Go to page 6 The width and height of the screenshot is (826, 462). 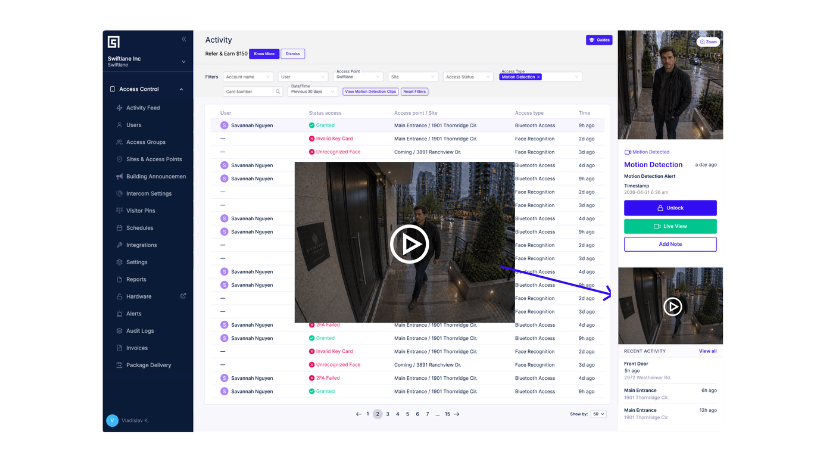417,414
